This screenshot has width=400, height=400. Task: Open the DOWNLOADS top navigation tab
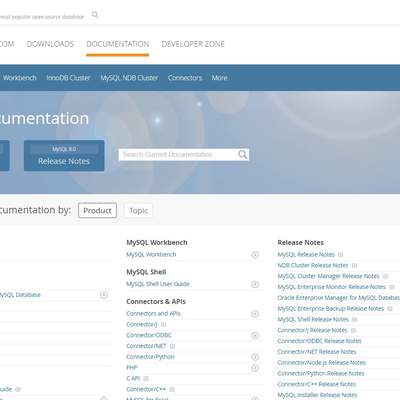[x=50, y=44]
